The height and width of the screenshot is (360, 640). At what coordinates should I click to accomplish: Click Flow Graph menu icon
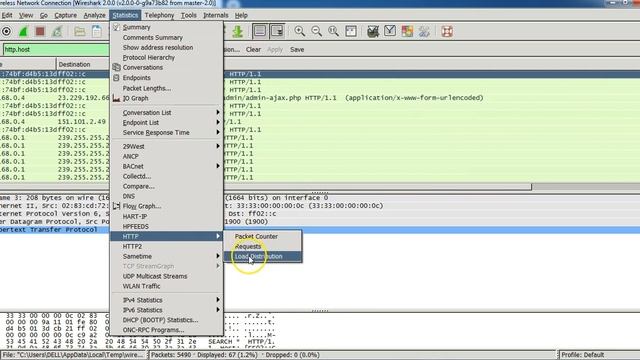116,206
